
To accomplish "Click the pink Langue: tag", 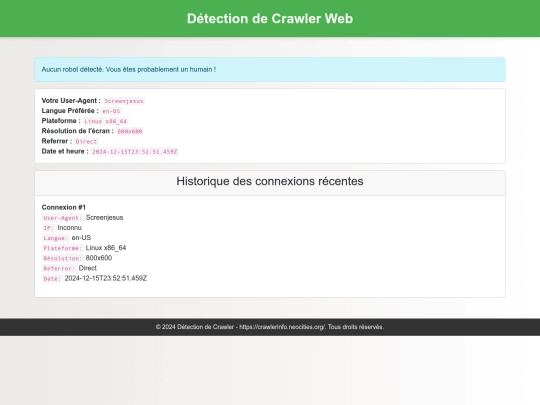I will (x=56, y=238).
